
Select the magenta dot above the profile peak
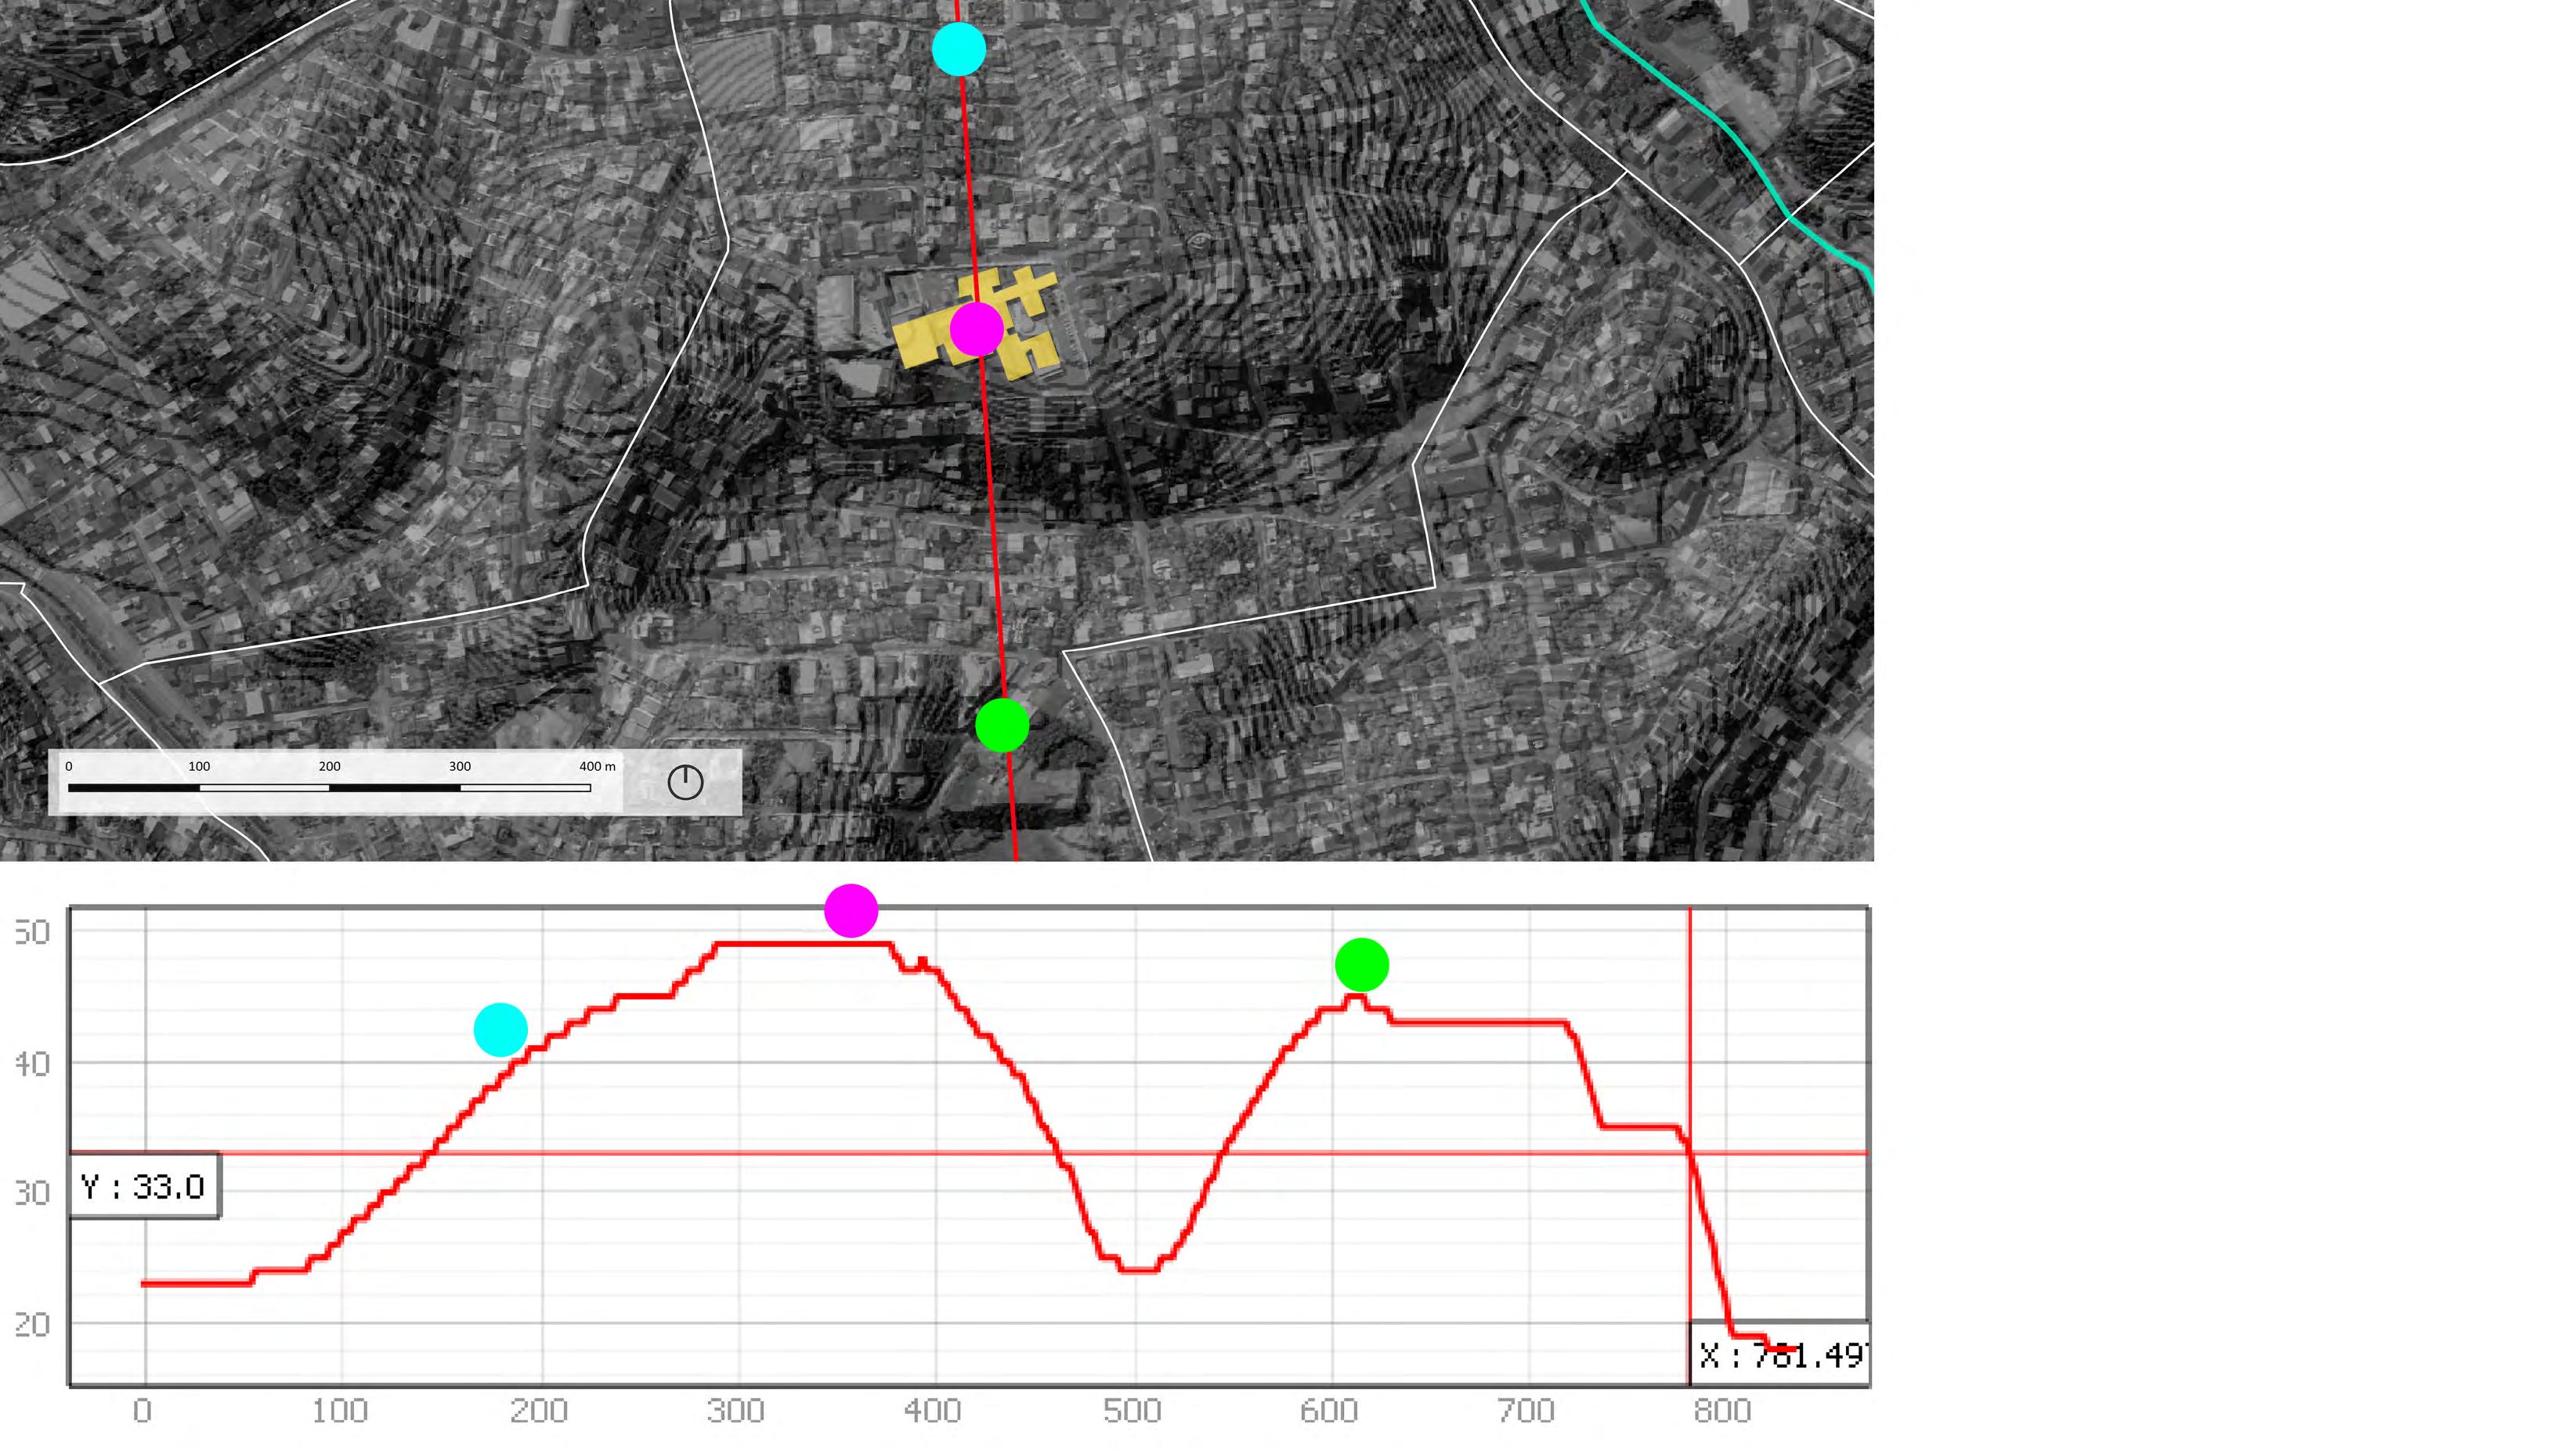851,911
